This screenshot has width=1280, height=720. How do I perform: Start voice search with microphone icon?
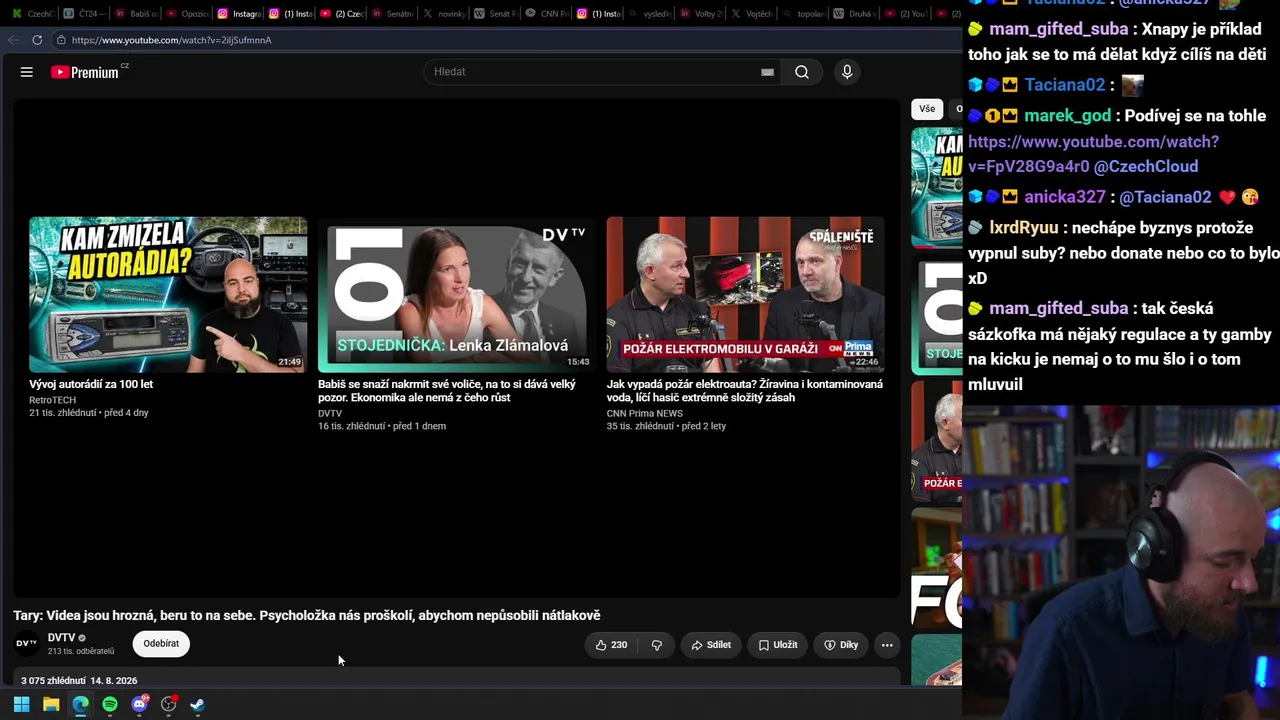847,72
